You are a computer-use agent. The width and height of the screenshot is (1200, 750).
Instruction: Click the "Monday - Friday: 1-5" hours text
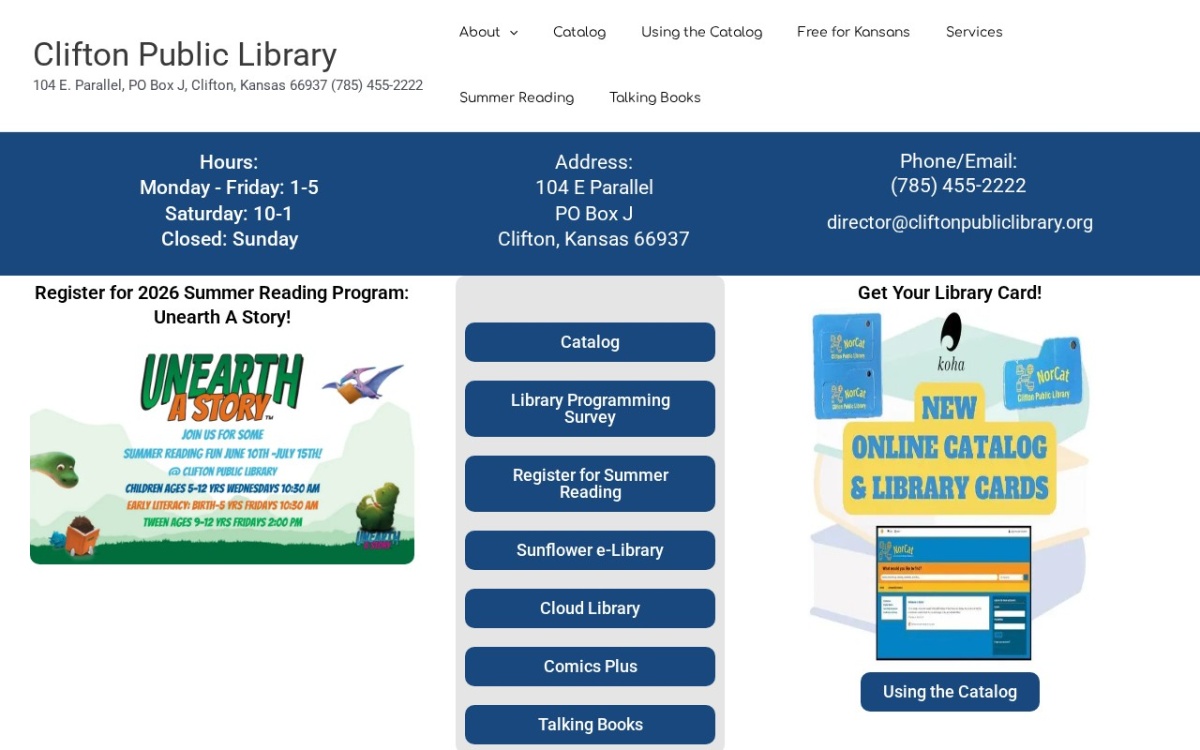click(x=229, y=187)
